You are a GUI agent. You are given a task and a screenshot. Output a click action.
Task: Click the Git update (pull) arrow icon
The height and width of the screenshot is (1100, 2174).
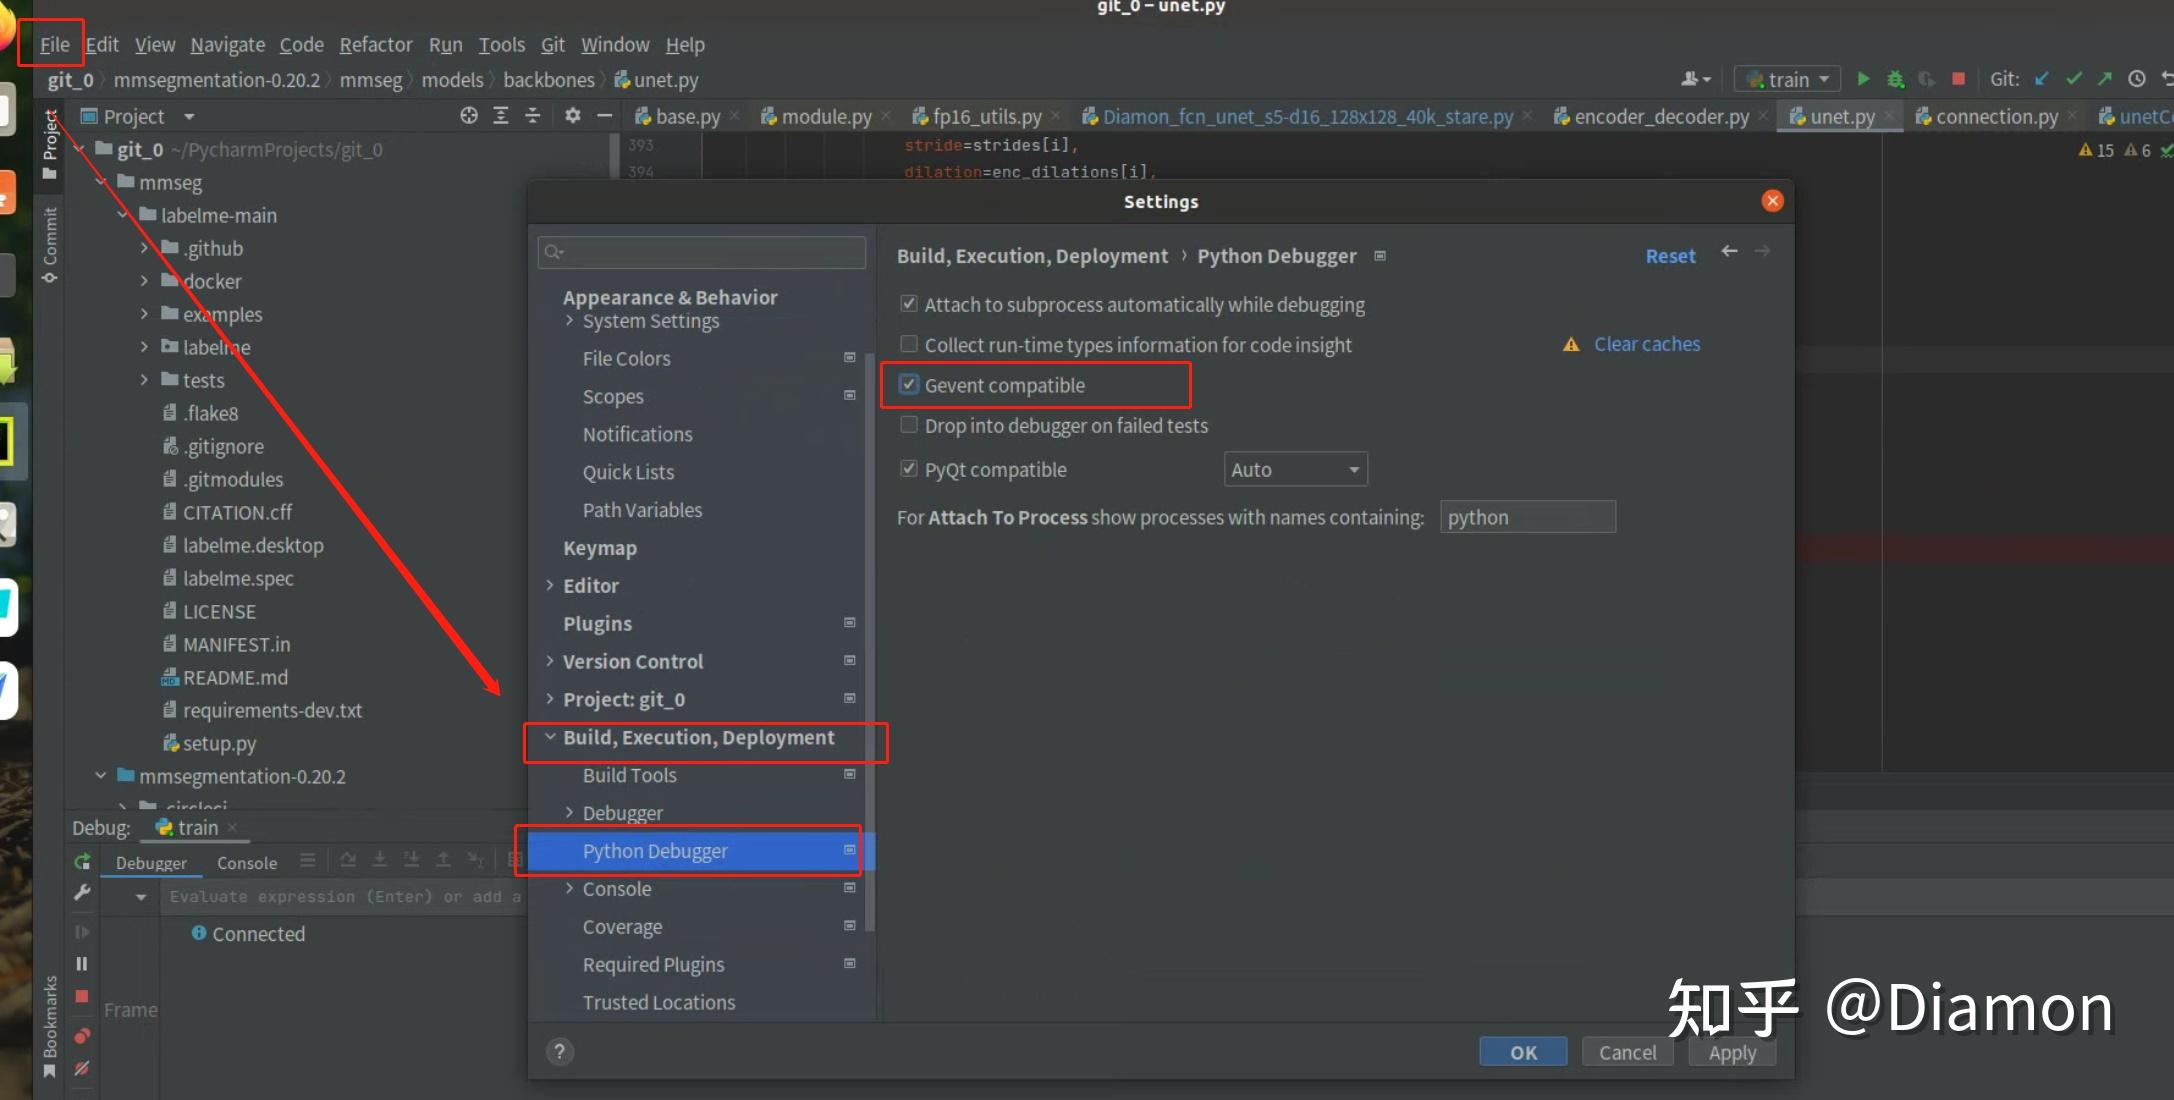2040,78
